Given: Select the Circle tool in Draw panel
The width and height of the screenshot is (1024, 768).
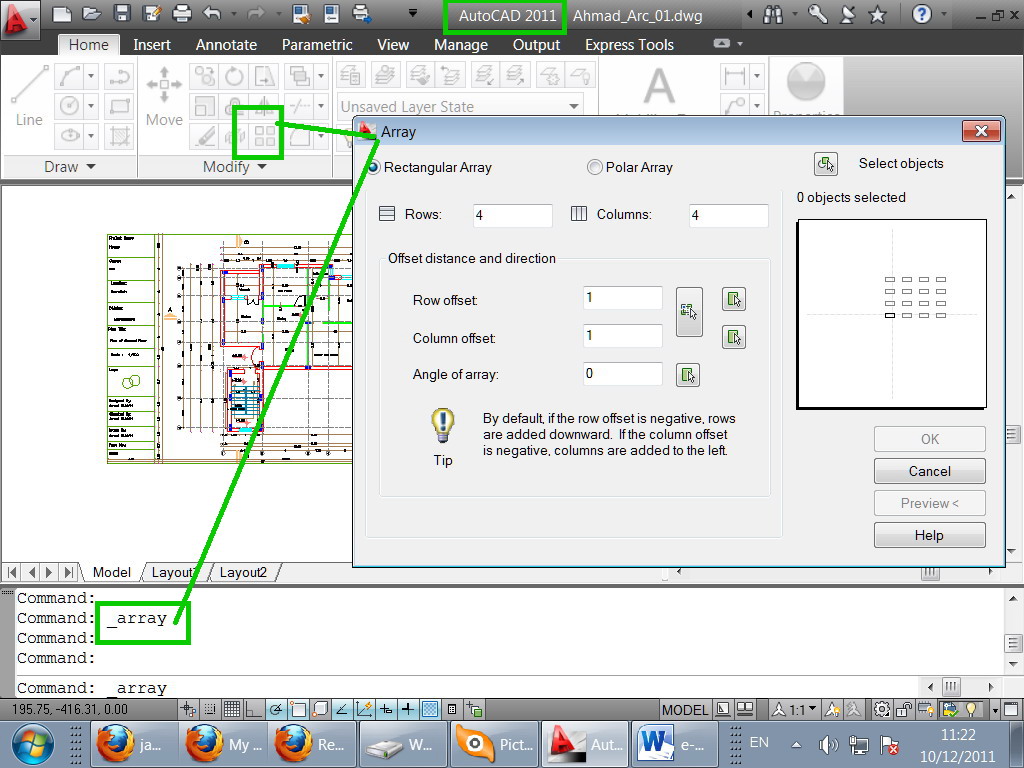Looking at the screenshot, I should (x=69, y=105).
